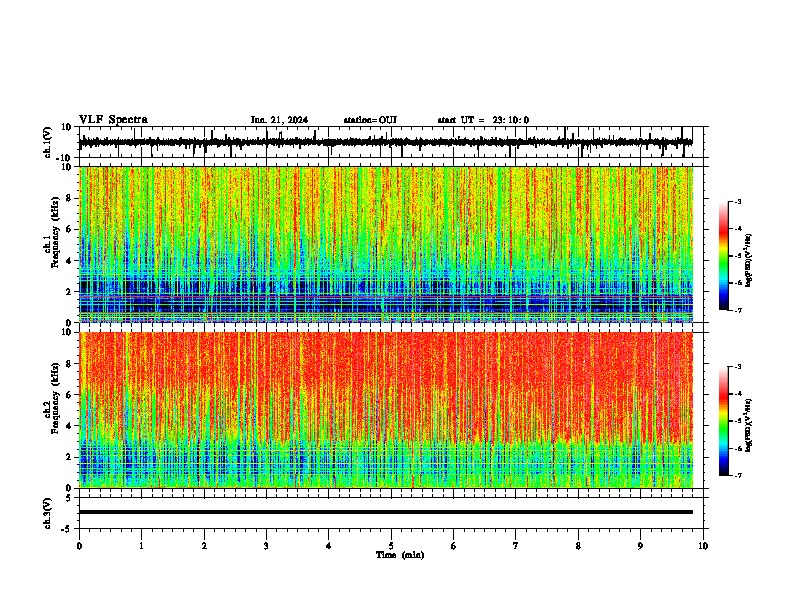
Task: Click the ch.1 spectrogram color scale bar
Action: pyautogui.click(x=724, y=256)
